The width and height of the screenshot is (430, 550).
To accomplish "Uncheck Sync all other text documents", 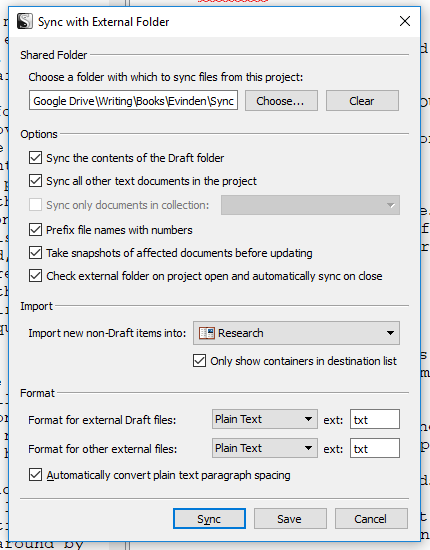I will 35,181.
